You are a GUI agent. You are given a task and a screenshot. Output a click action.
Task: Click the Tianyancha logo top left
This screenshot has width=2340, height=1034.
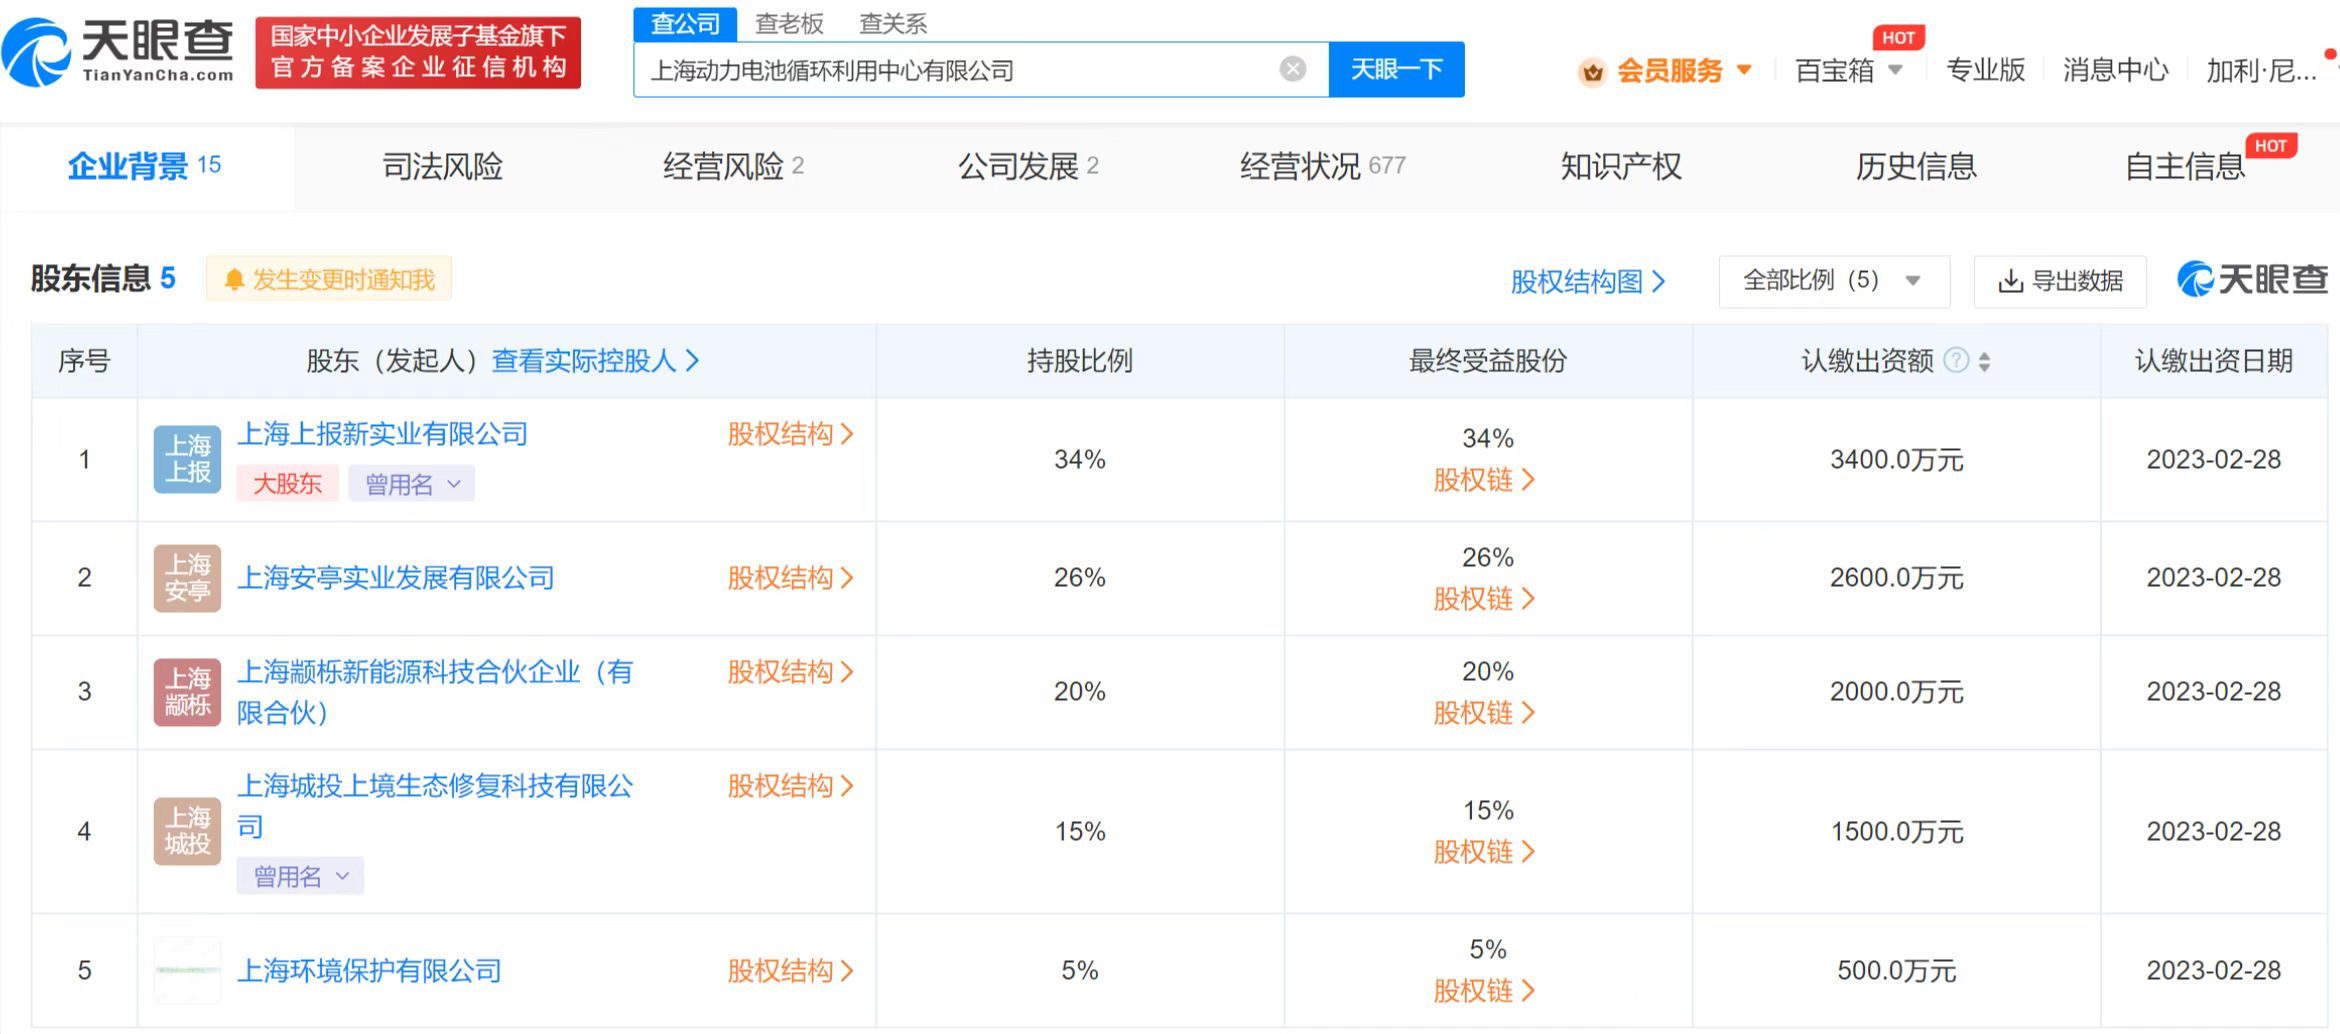[x=120, y=48]
